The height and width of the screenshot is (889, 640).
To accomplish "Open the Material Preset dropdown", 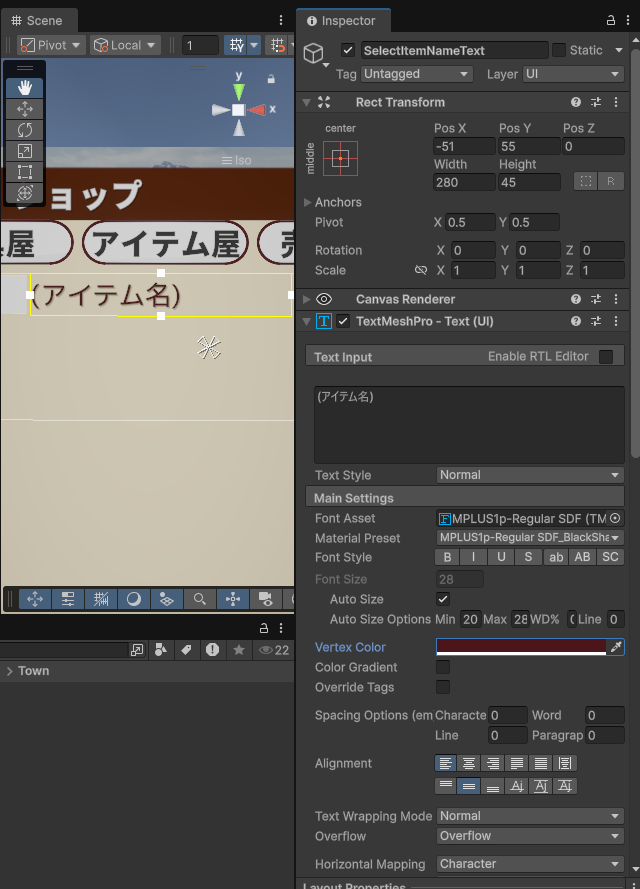I will 530,538.
